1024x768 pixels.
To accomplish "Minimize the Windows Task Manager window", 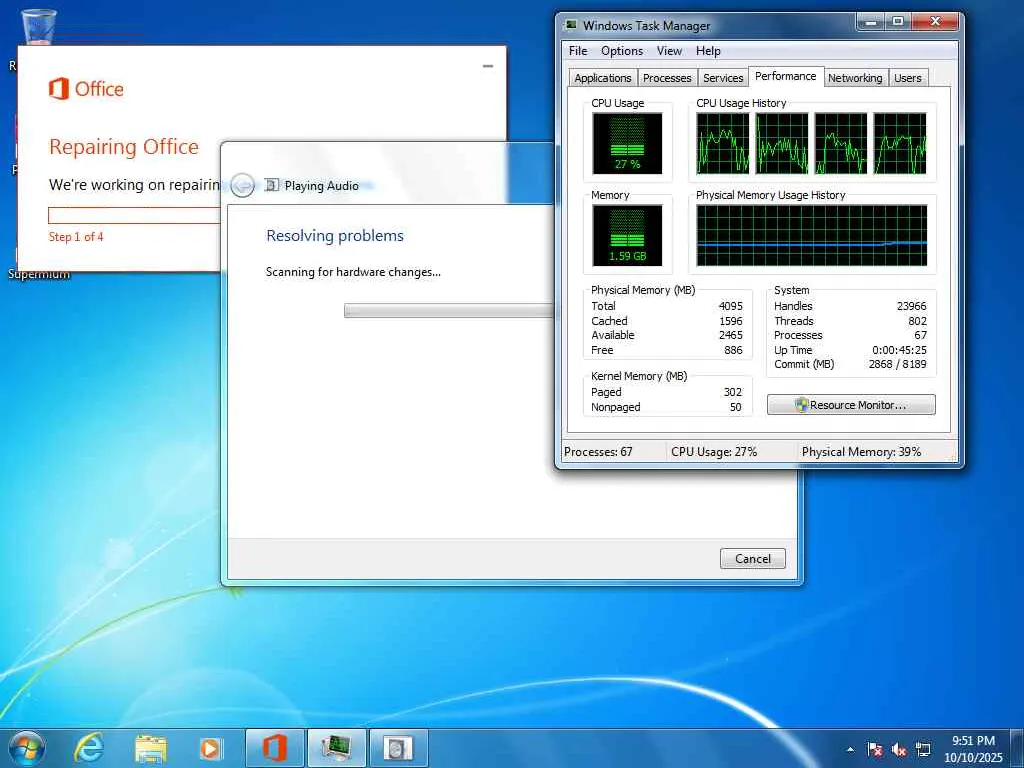I will pyautogui.click(x=870, y=22).
